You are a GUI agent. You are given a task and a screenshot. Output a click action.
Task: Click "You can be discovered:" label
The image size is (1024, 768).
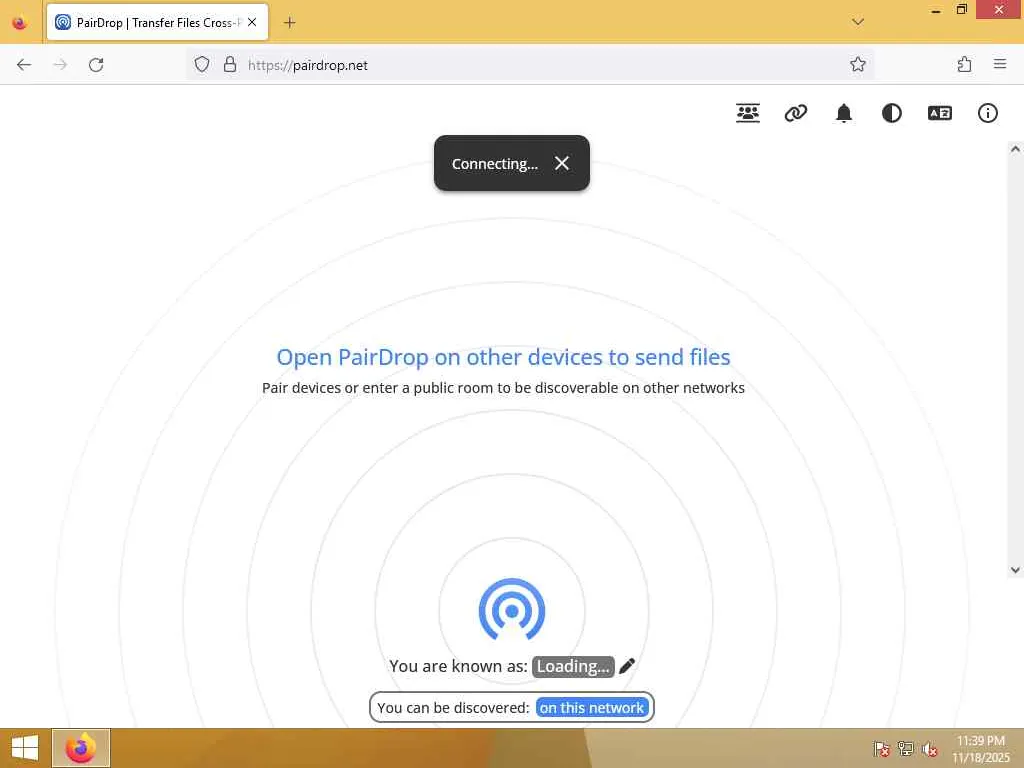453,708
